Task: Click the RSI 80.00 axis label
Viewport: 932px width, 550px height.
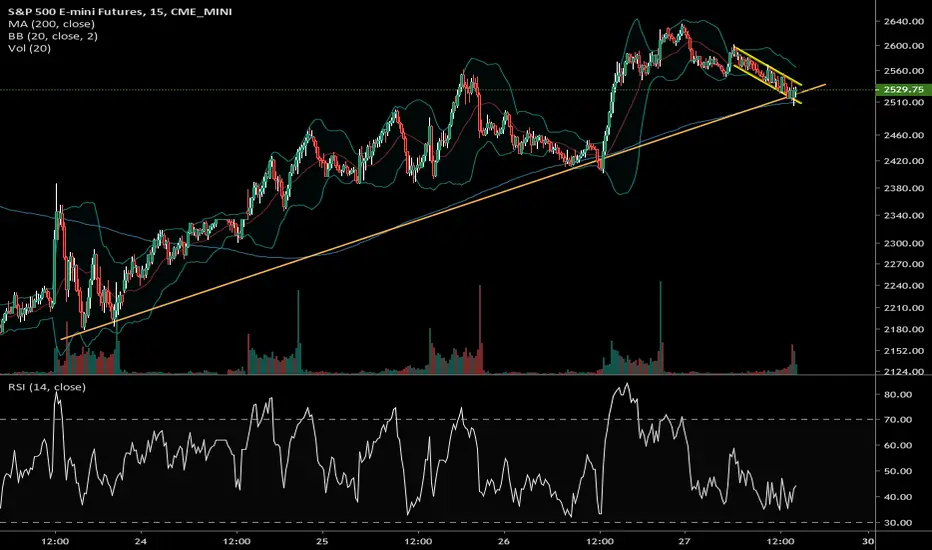Action: click(x=898, y=394)
